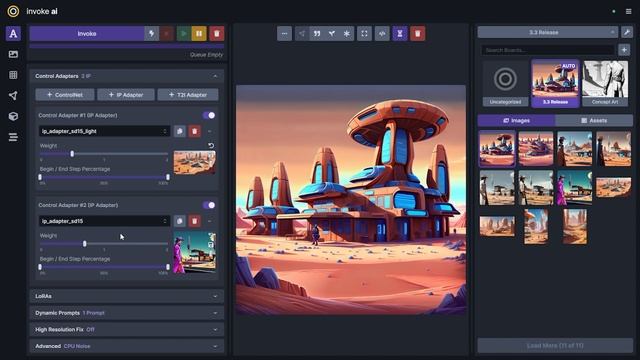Expand the Advanced CPU Noise section
640x360 pixels.
[127, 346]
